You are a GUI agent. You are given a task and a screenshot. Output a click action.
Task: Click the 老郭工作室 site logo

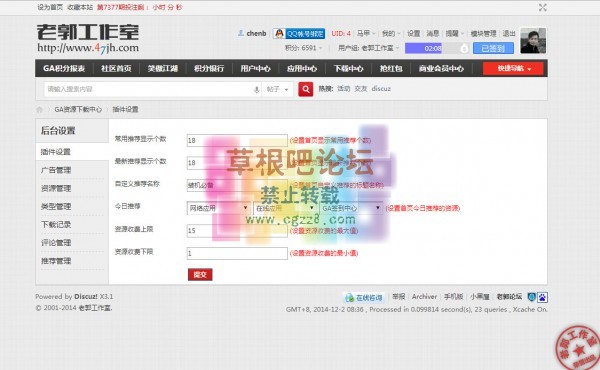(88, 38)
